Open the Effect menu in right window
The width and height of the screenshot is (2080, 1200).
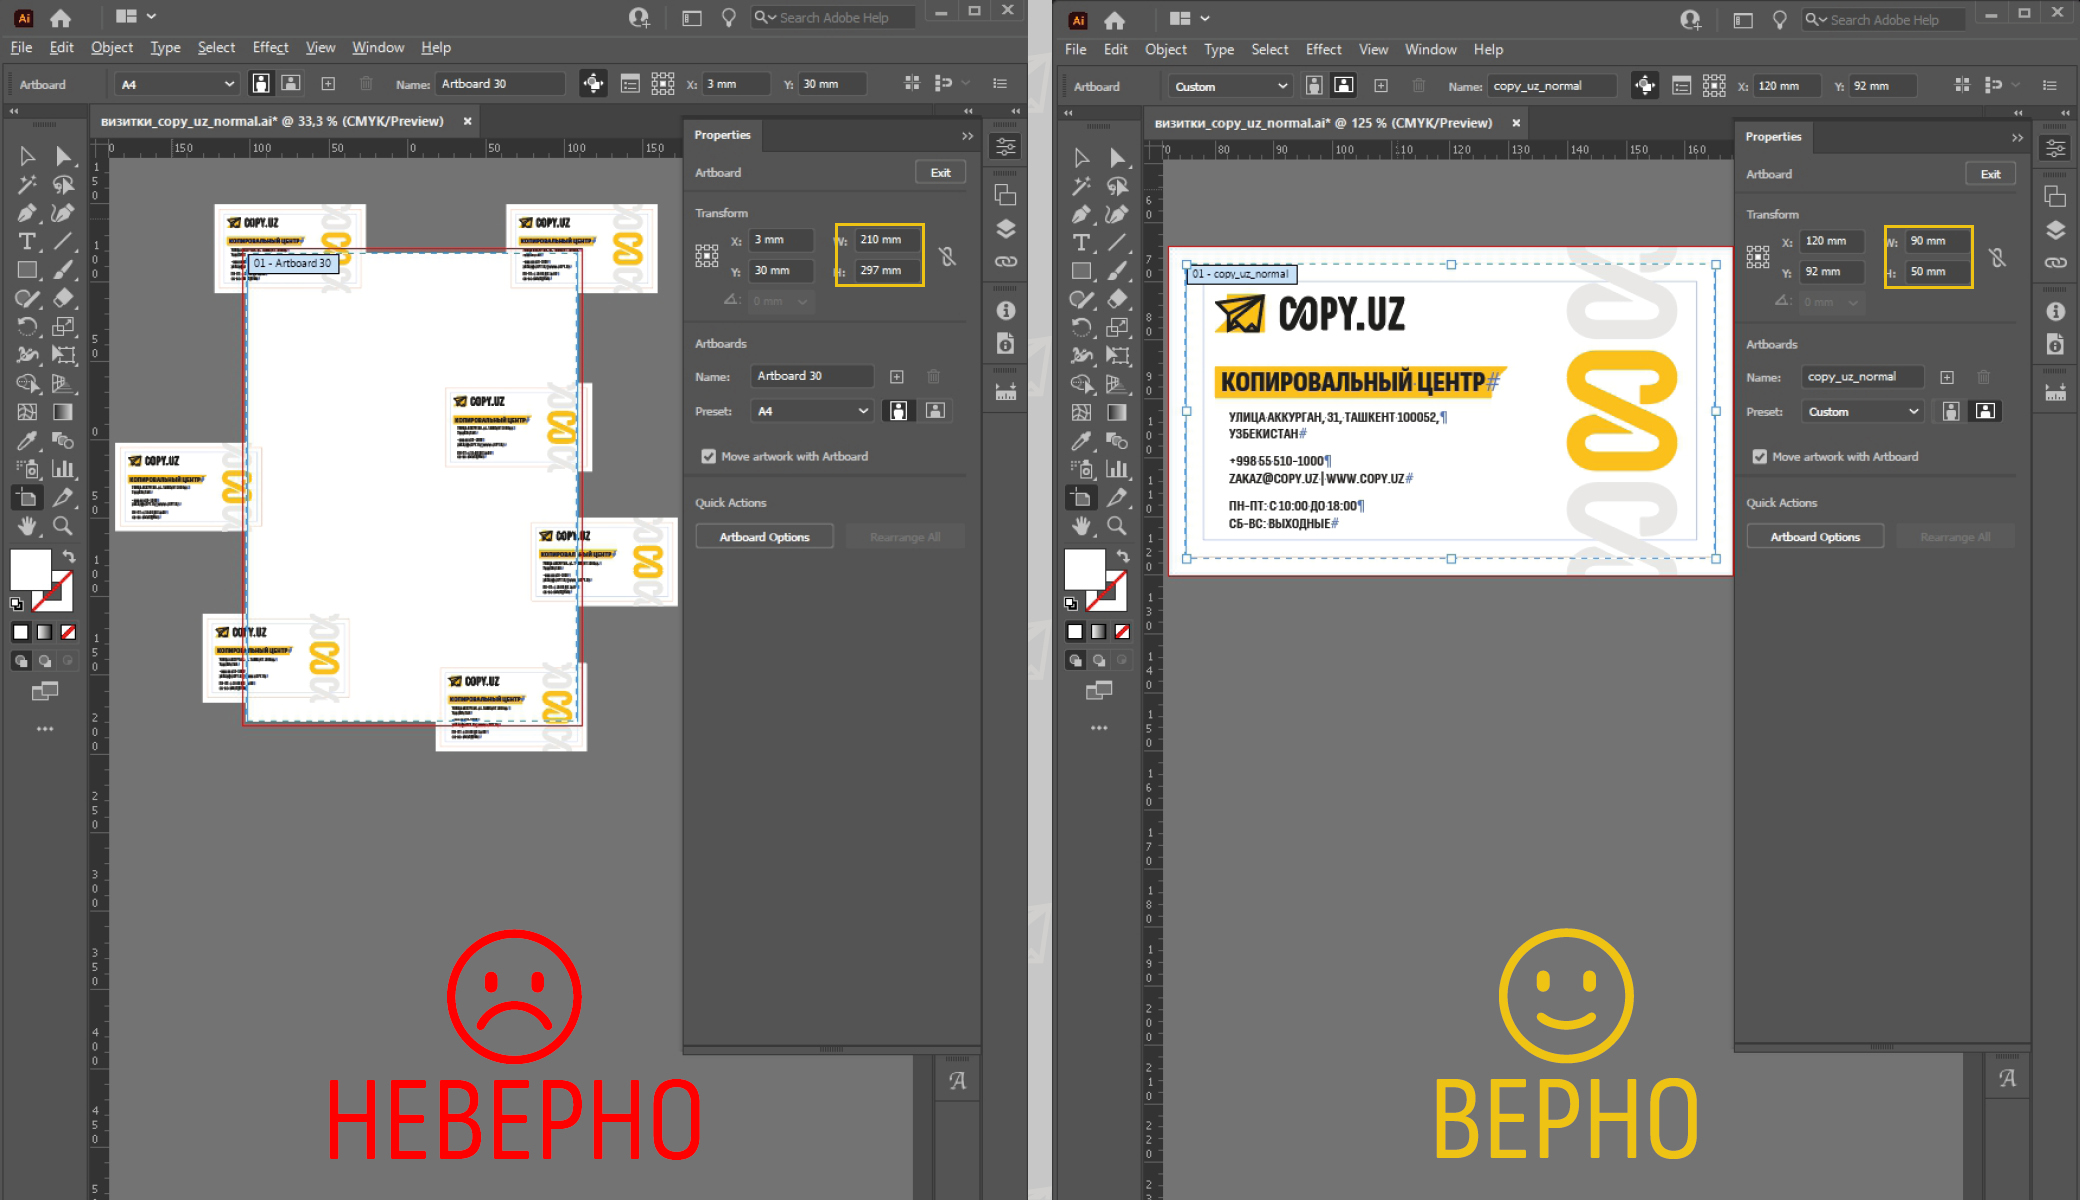point(1323,49)
